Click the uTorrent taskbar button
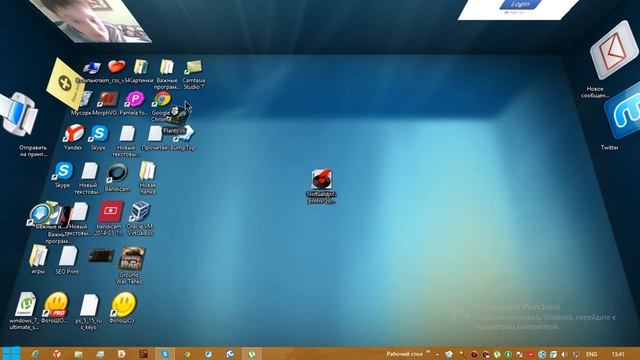 (x=252, y=354)
